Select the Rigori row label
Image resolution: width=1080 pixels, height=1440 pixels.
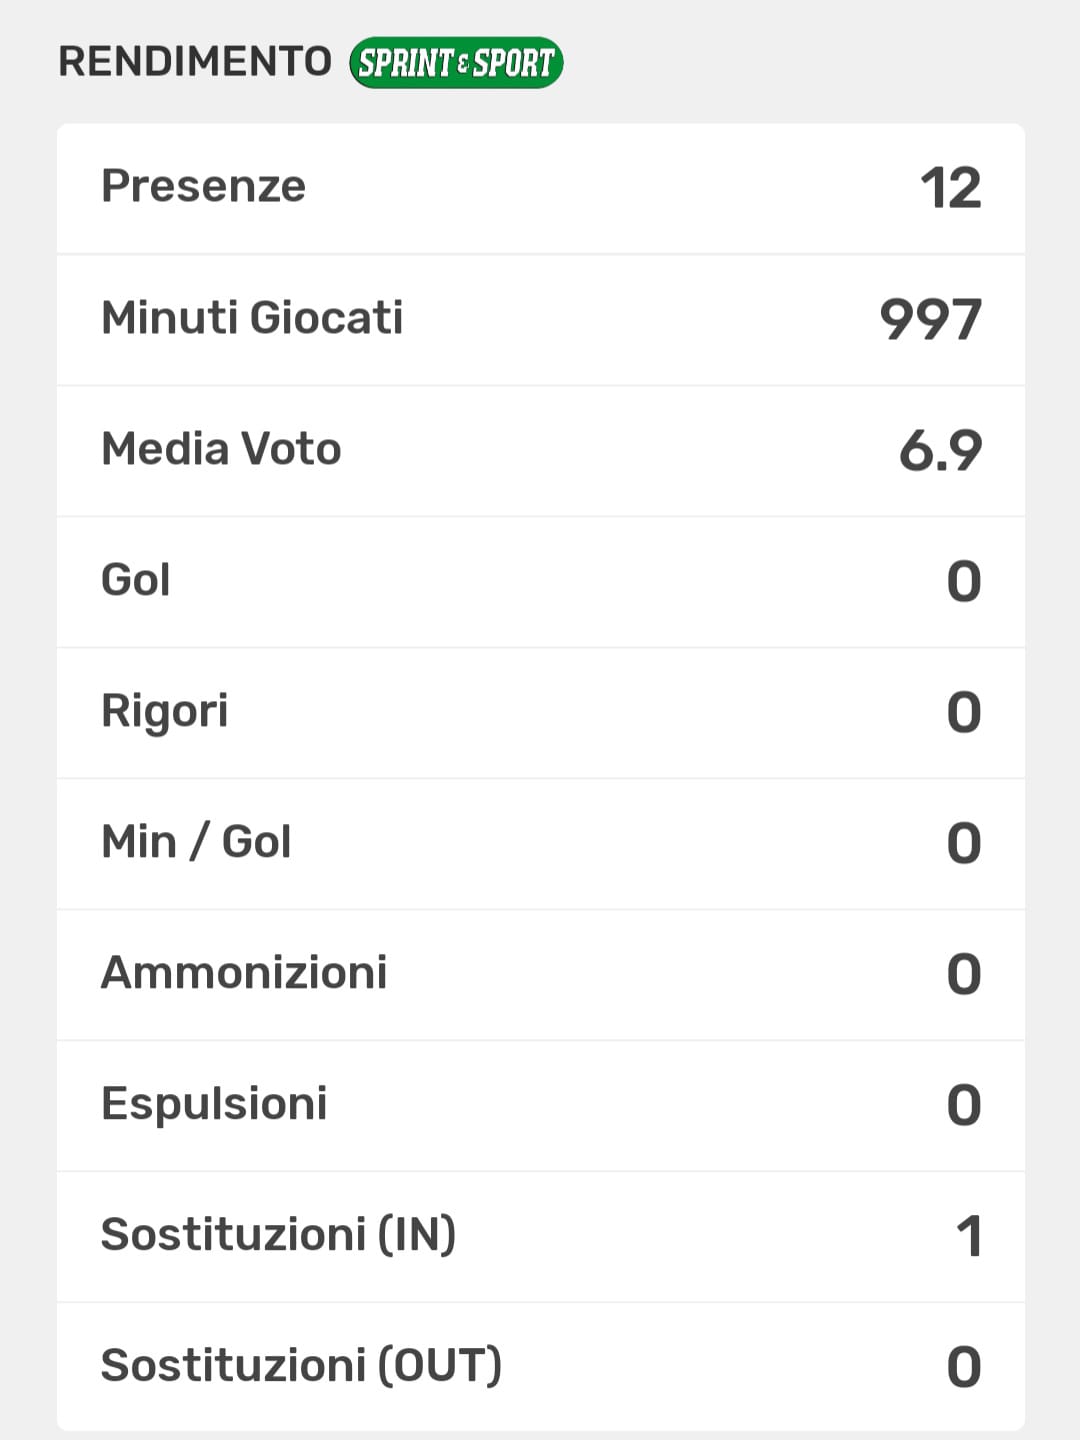pos(164,711)
